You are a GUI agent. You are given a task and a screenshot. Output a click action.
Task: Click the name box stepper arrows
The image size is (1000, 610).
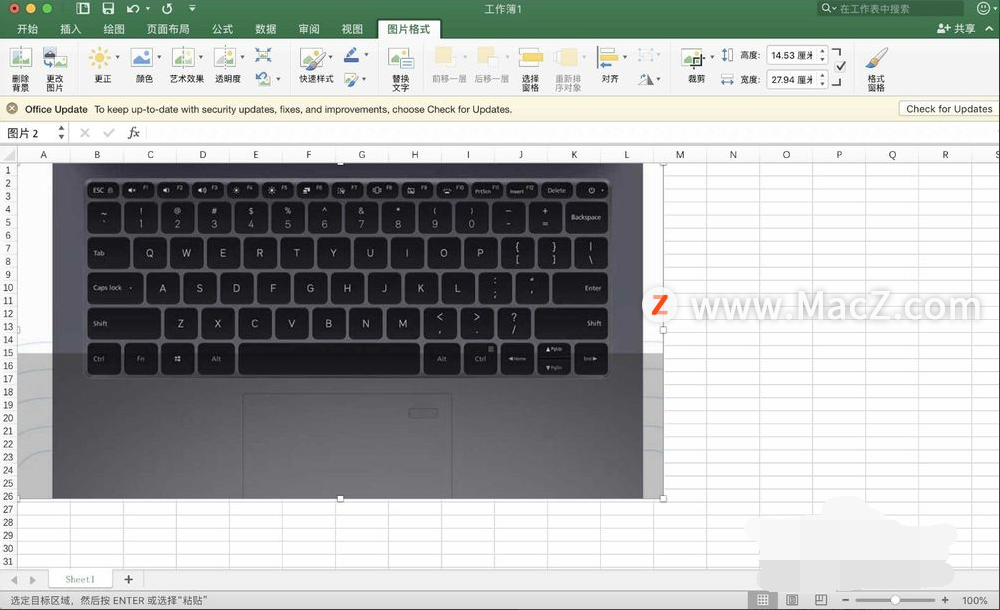pos(61,133)
